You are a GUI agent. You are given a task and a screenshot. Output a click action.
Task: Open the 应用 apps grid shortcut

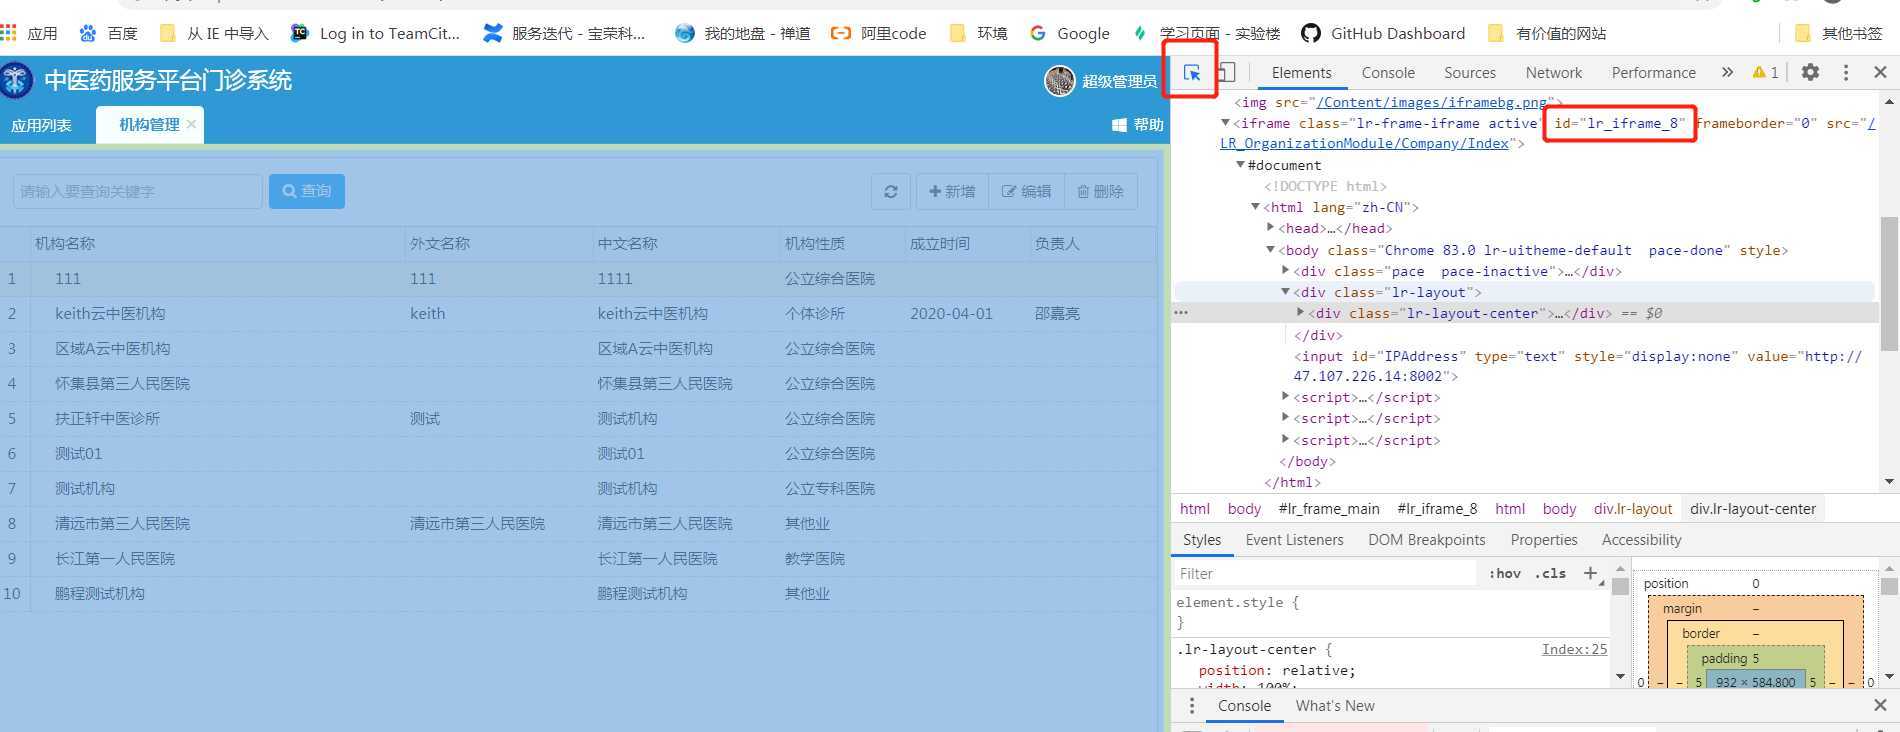(x=29, y=33)
